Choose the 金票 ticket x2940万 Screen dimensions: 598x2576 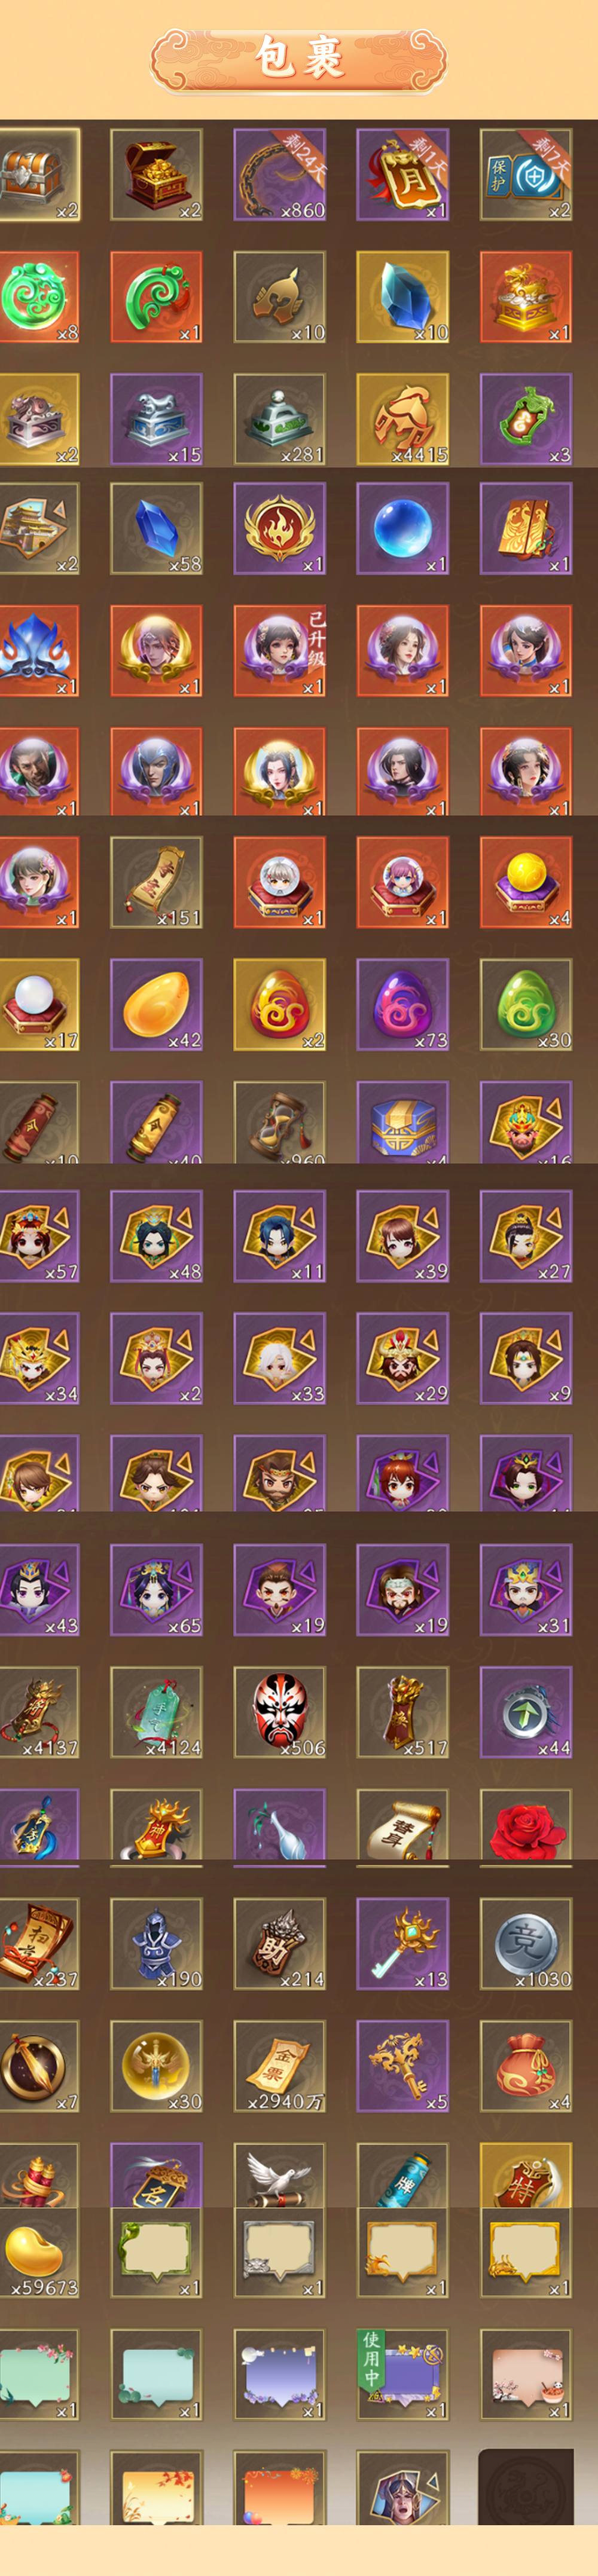pos(279,2066)
